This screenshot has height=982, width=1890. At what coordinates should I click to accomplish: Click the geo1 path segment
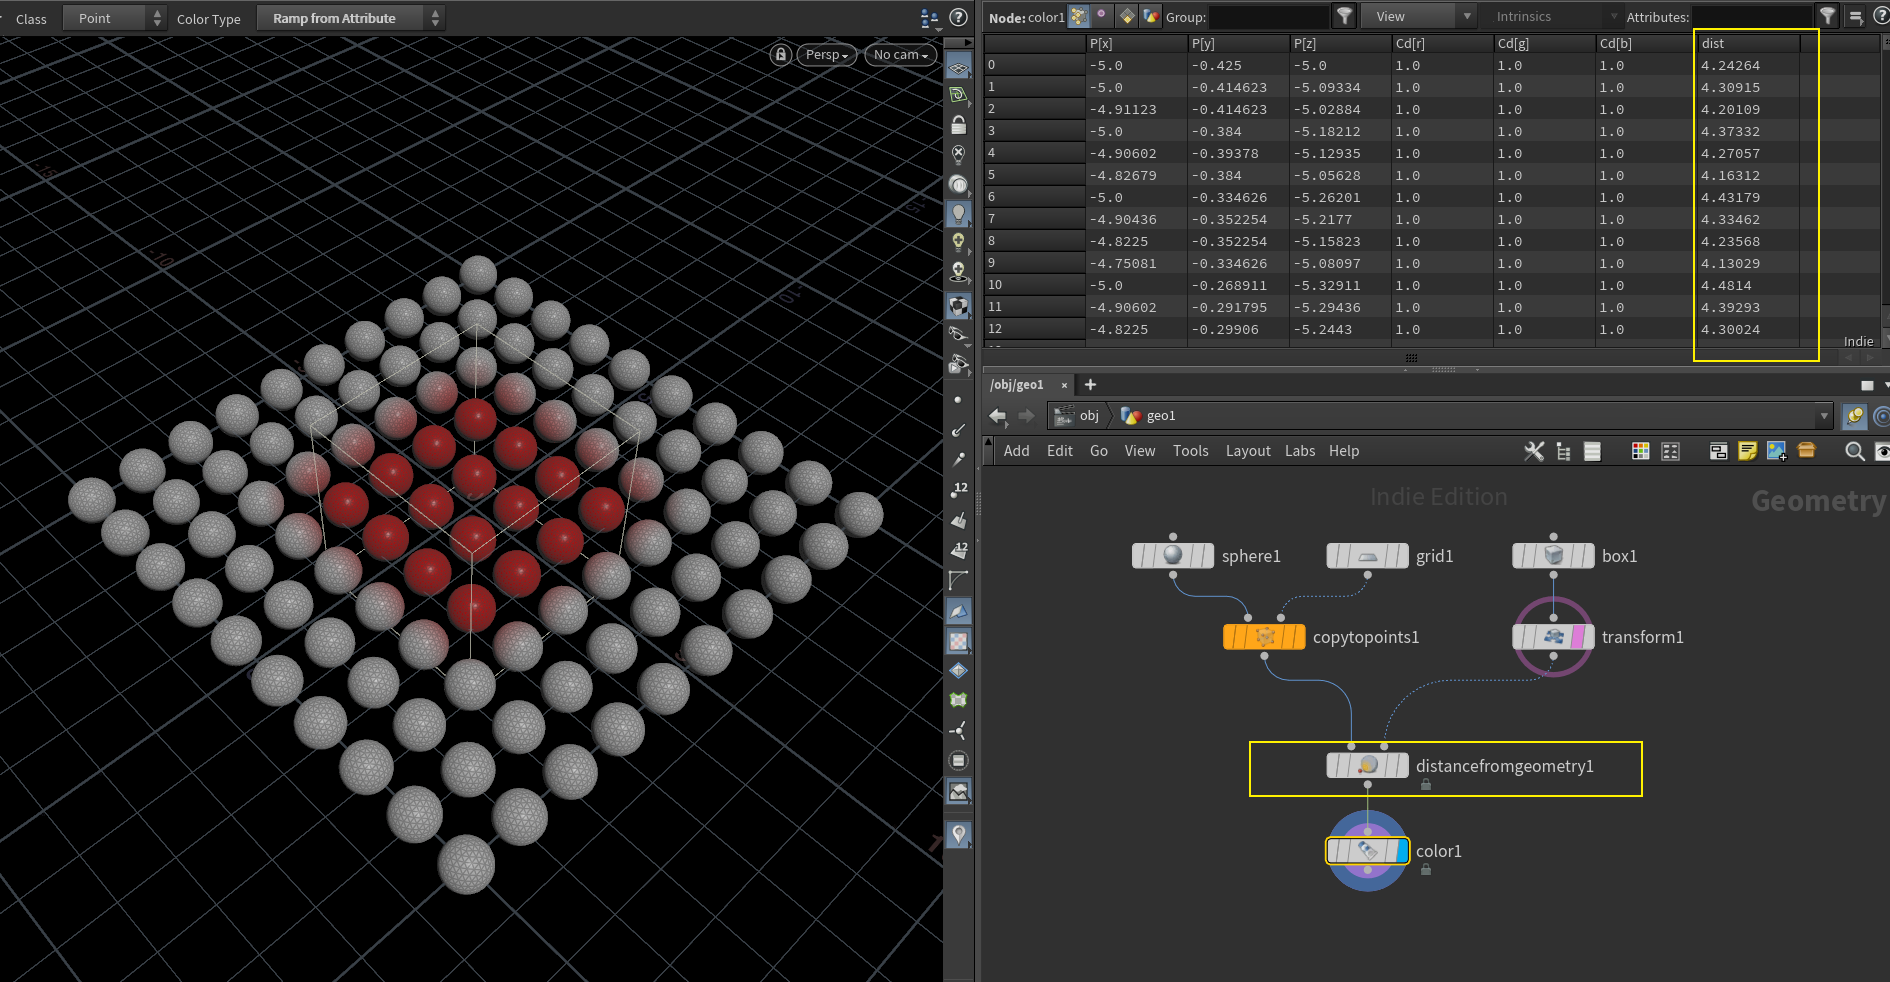[1149, 416]
